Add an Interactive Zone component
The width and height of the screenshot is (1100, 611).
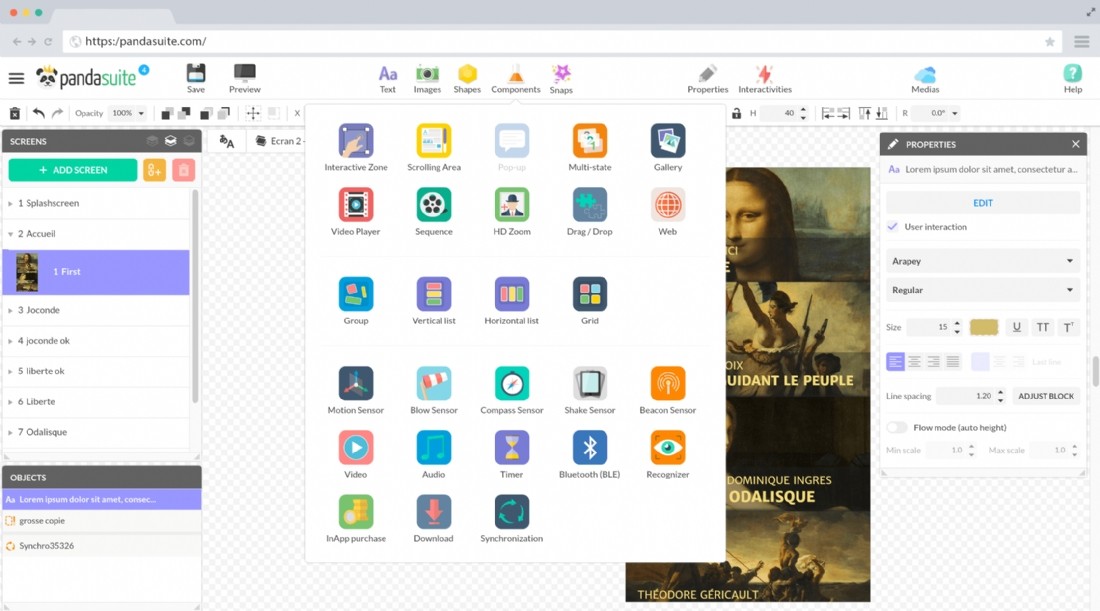pos(356,141)
